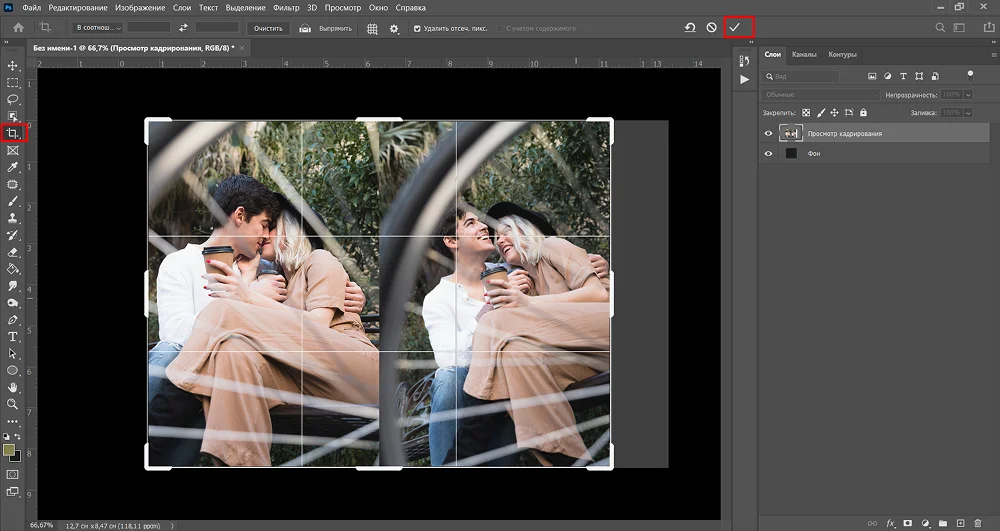Open the crop ratio preset dropdown
The width and height of the screenshot is (1000, 531).
pos(98,28)
